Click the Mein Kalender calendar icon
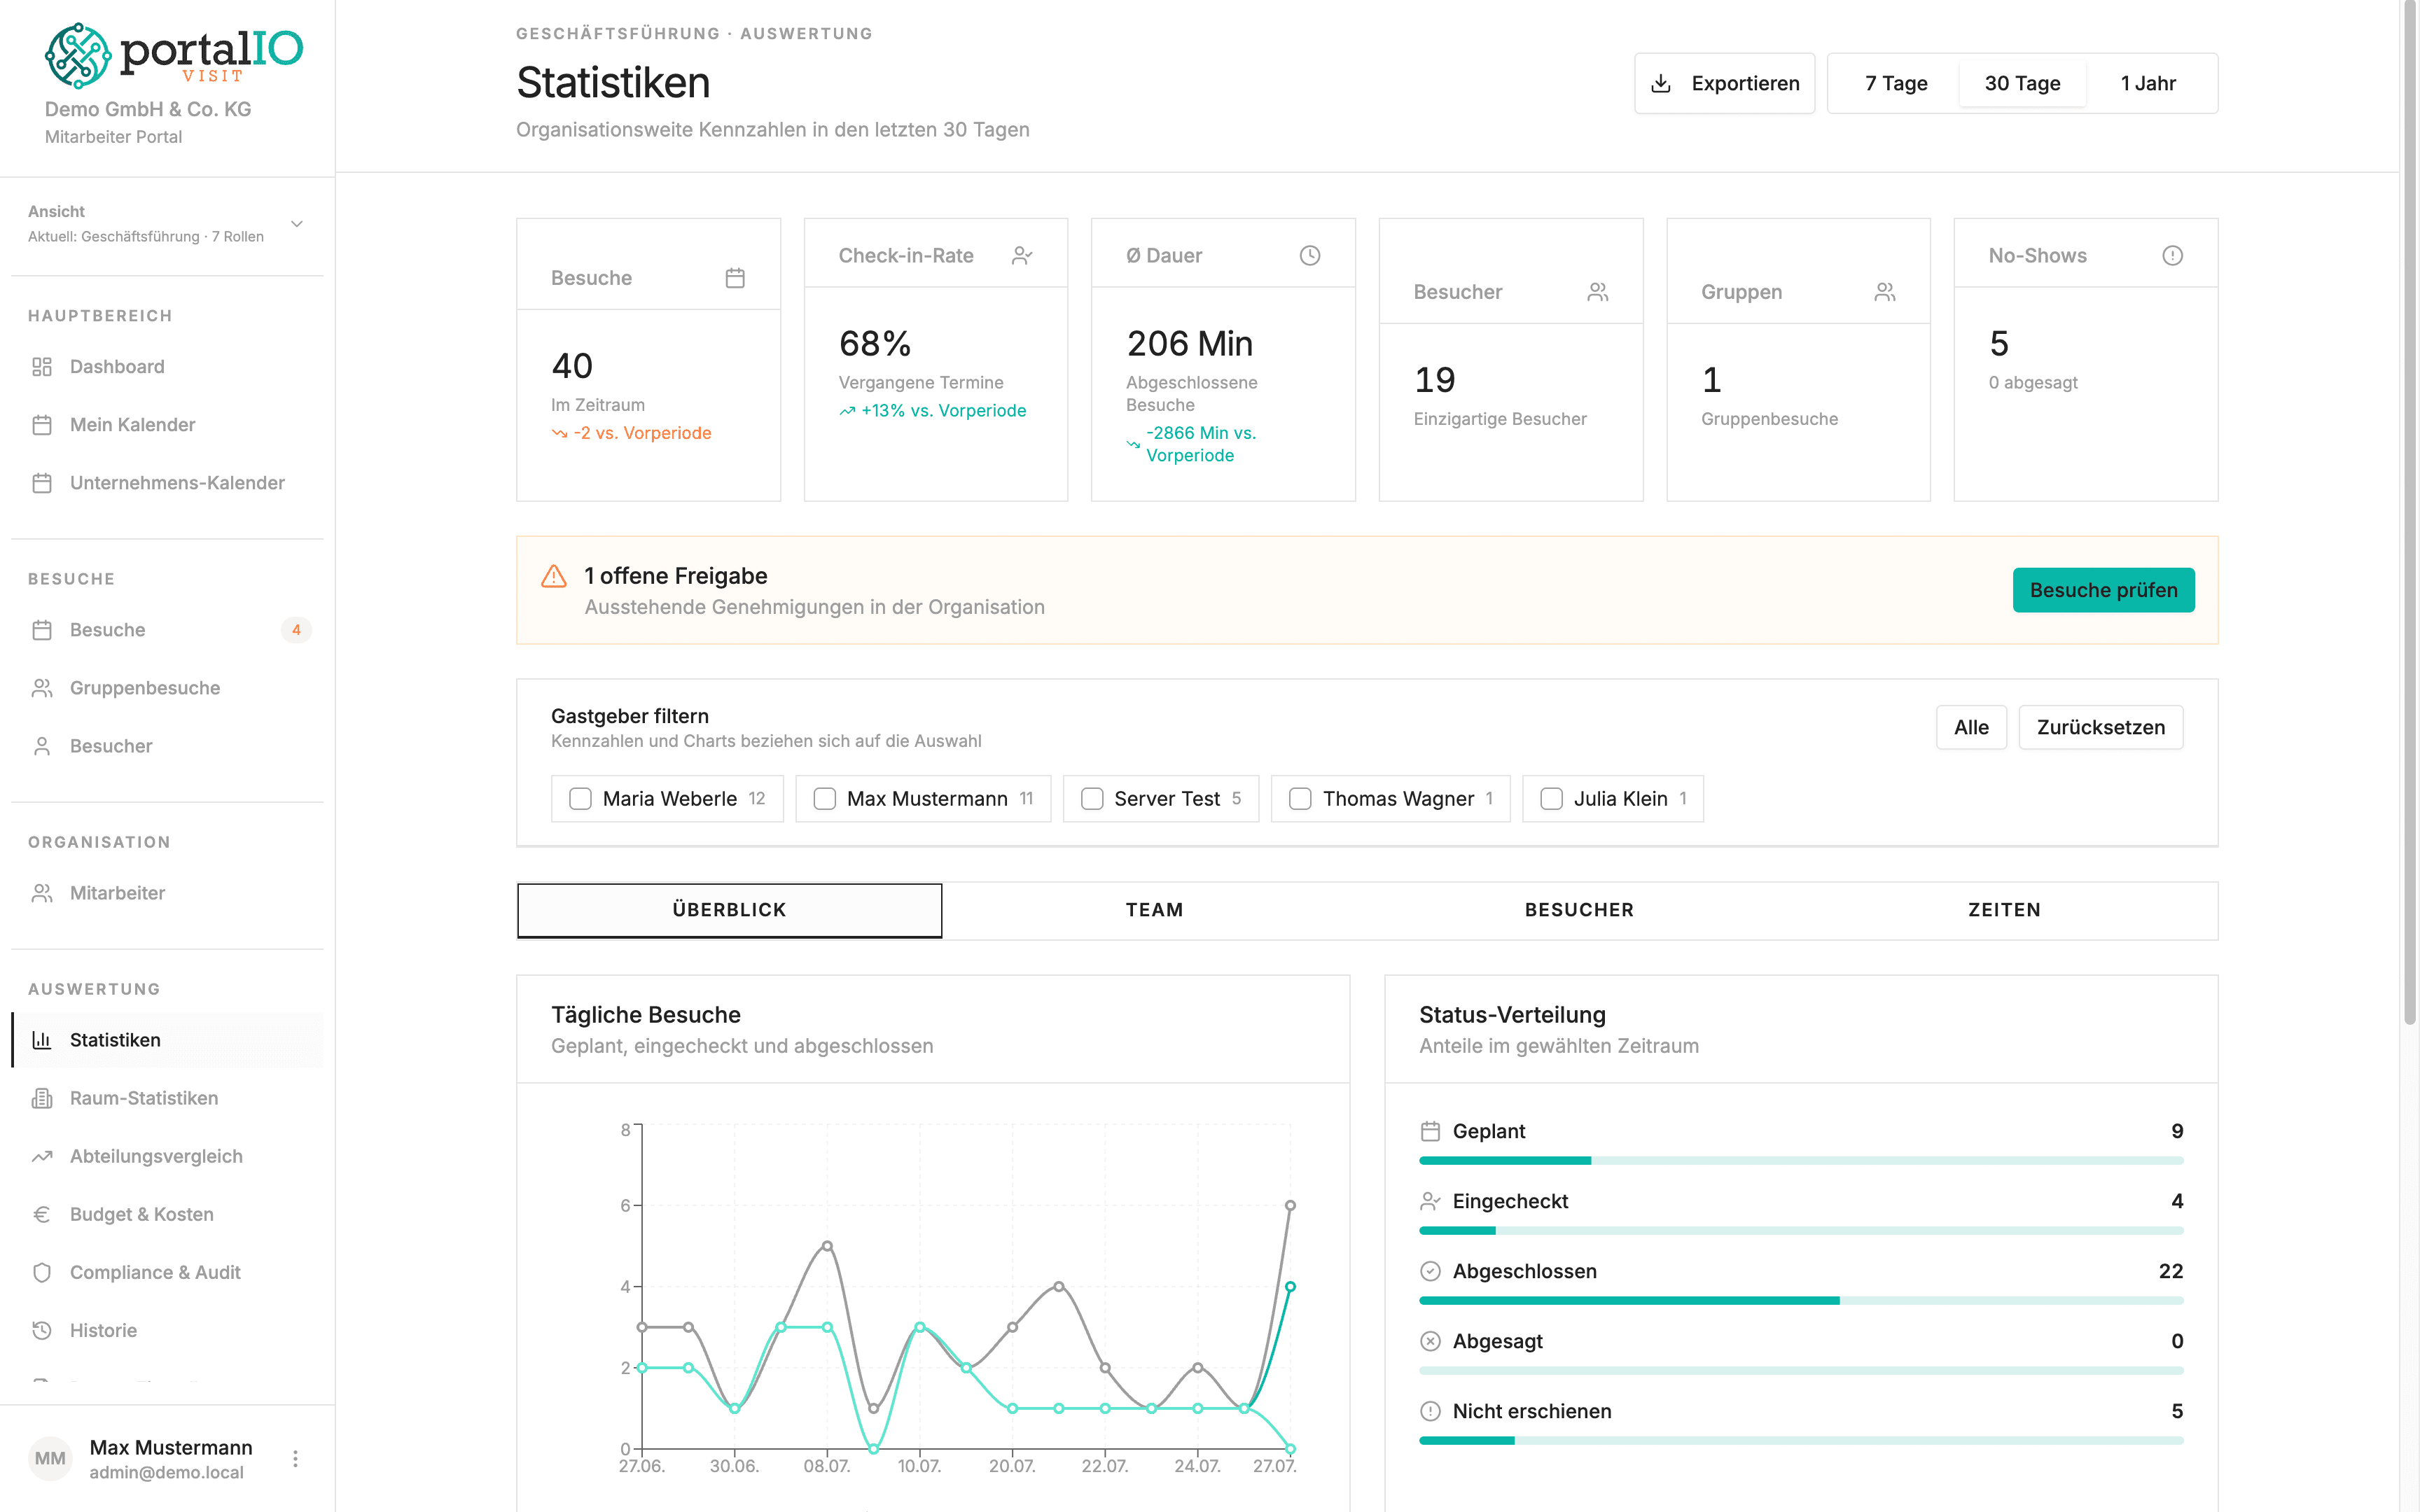Screen dimensions: 2420x1512 42,425
